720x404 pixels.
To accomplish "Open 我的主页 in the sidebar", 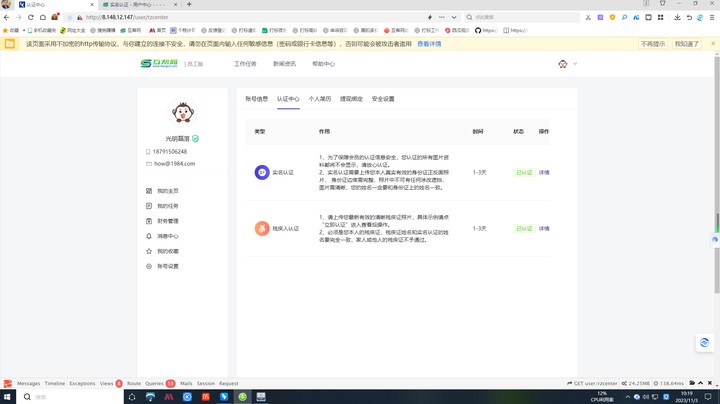I will tap(167, 191).
